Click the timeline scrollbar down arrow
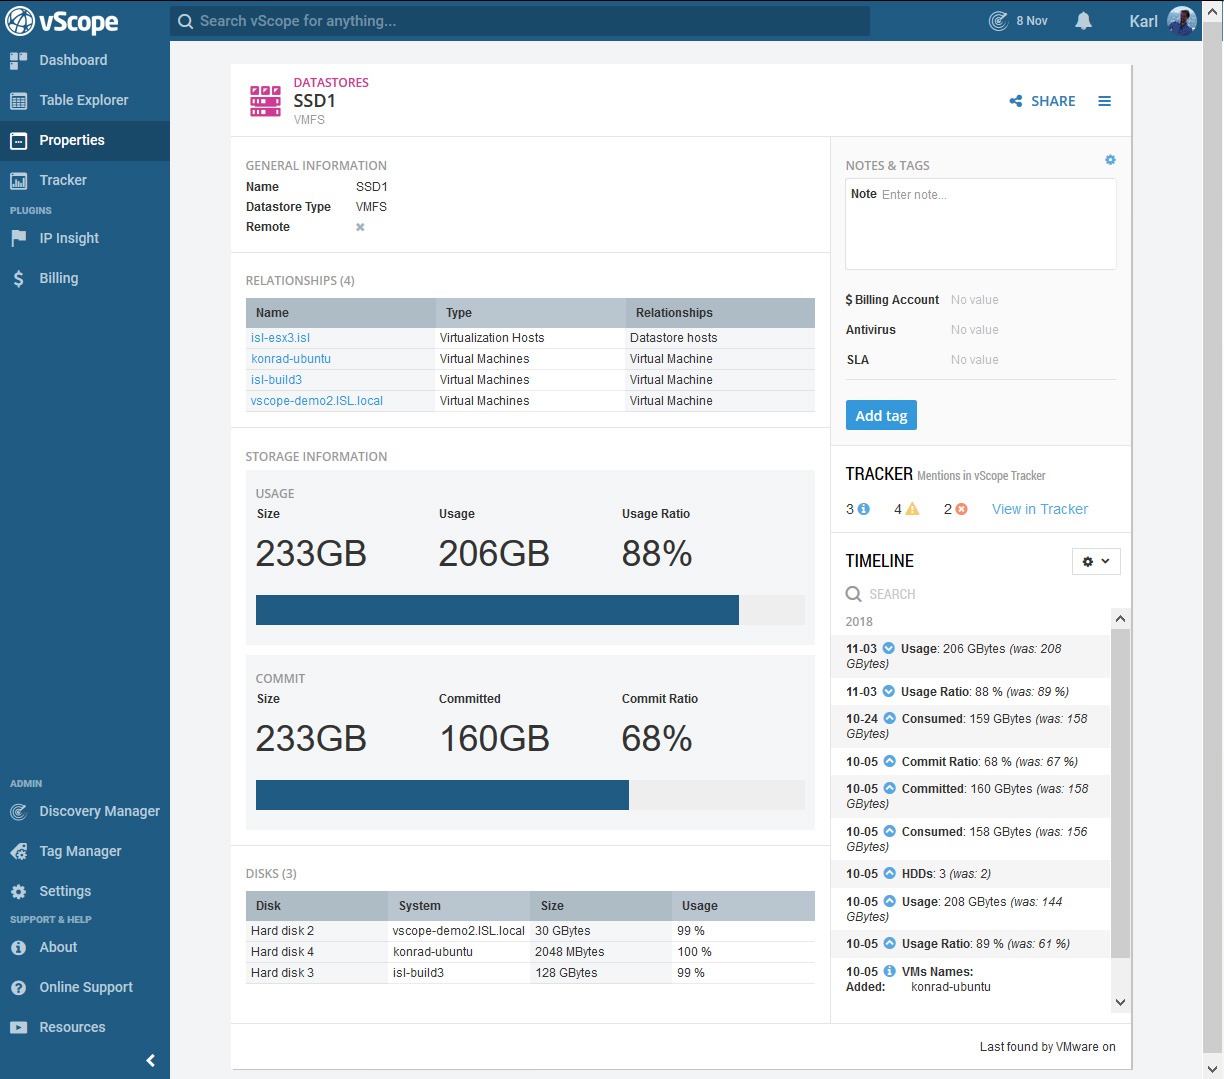This screenshot has height=1079, width=1224. pos(1120,1002)
